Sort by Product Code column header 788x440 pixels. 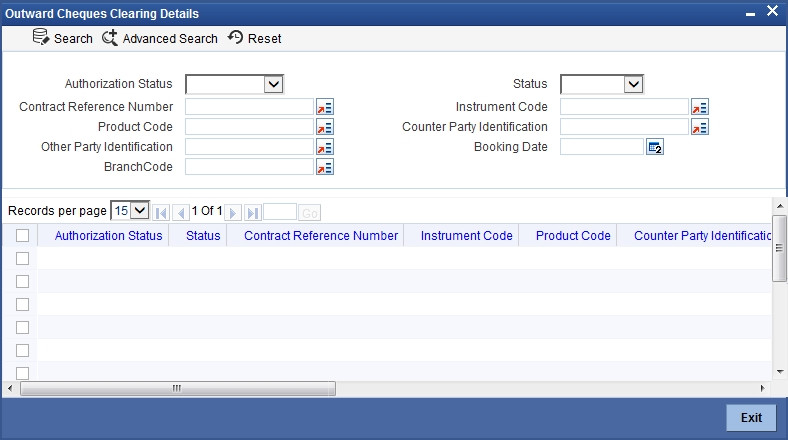tap(573, 236)
